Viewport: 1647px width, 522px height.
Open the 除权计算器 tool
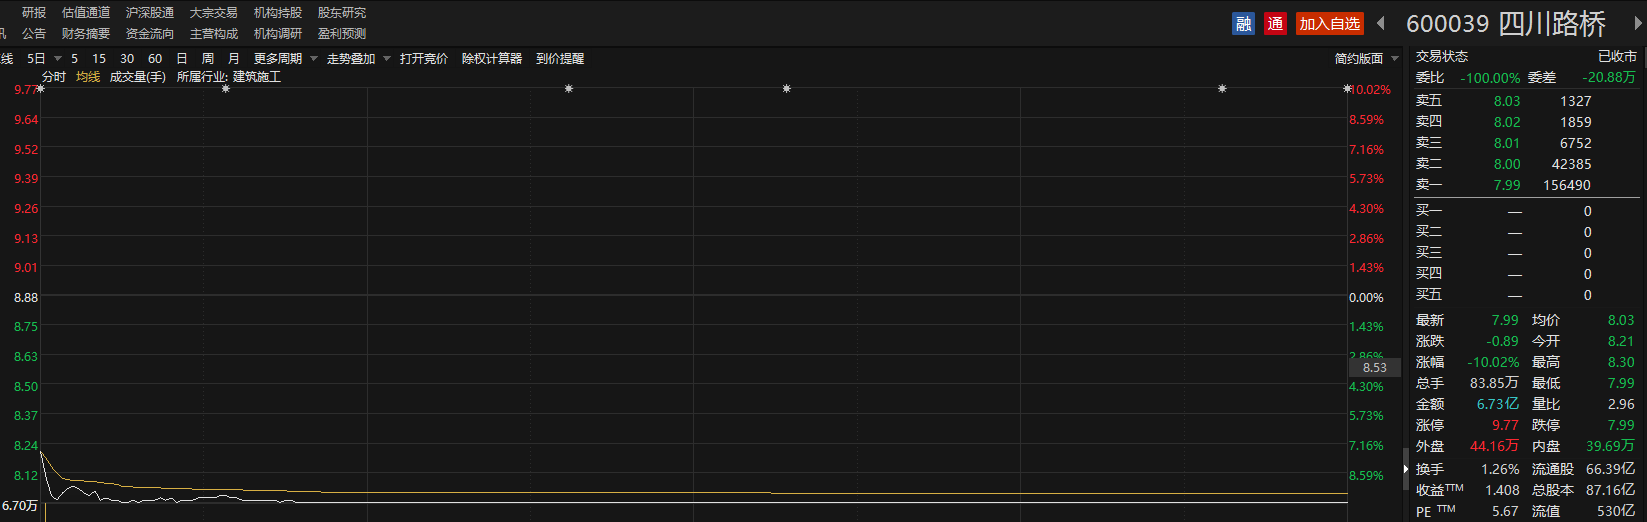click(492, 59)
